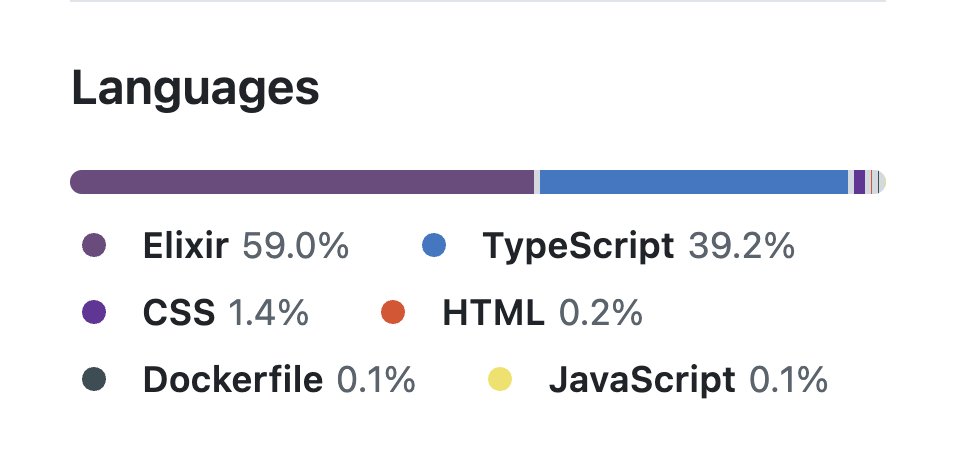Click the Elixir segment of the language bar

pyautogui.click(x=302, y=182)
